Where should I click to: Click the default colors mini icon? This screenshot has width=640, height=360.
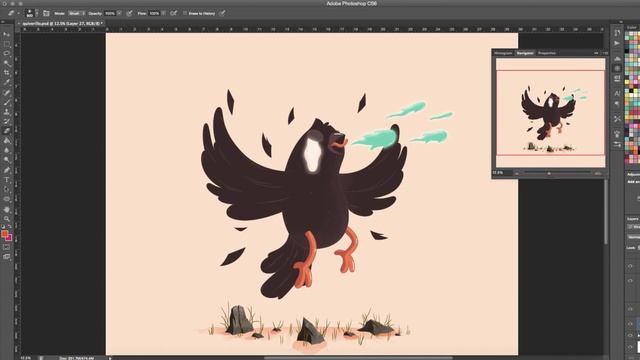(3, 227)
